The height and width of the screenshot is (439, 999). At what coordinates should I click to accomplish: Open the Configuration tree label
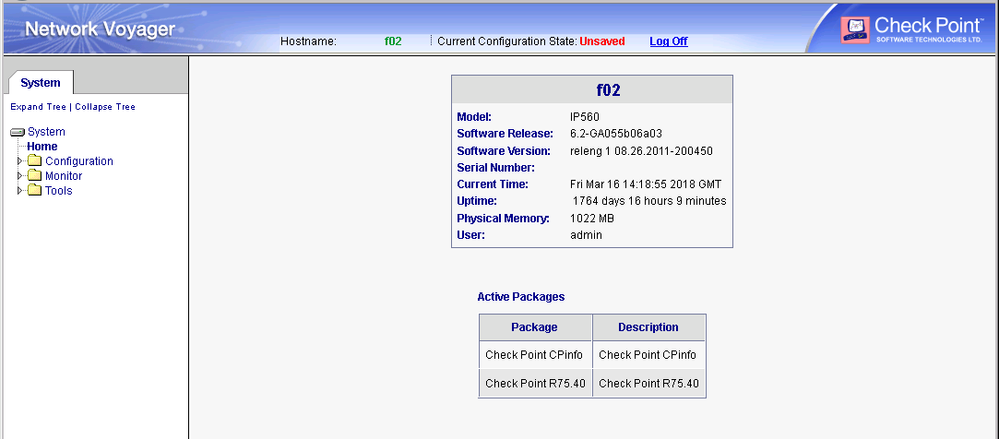(x=79, y=161)
